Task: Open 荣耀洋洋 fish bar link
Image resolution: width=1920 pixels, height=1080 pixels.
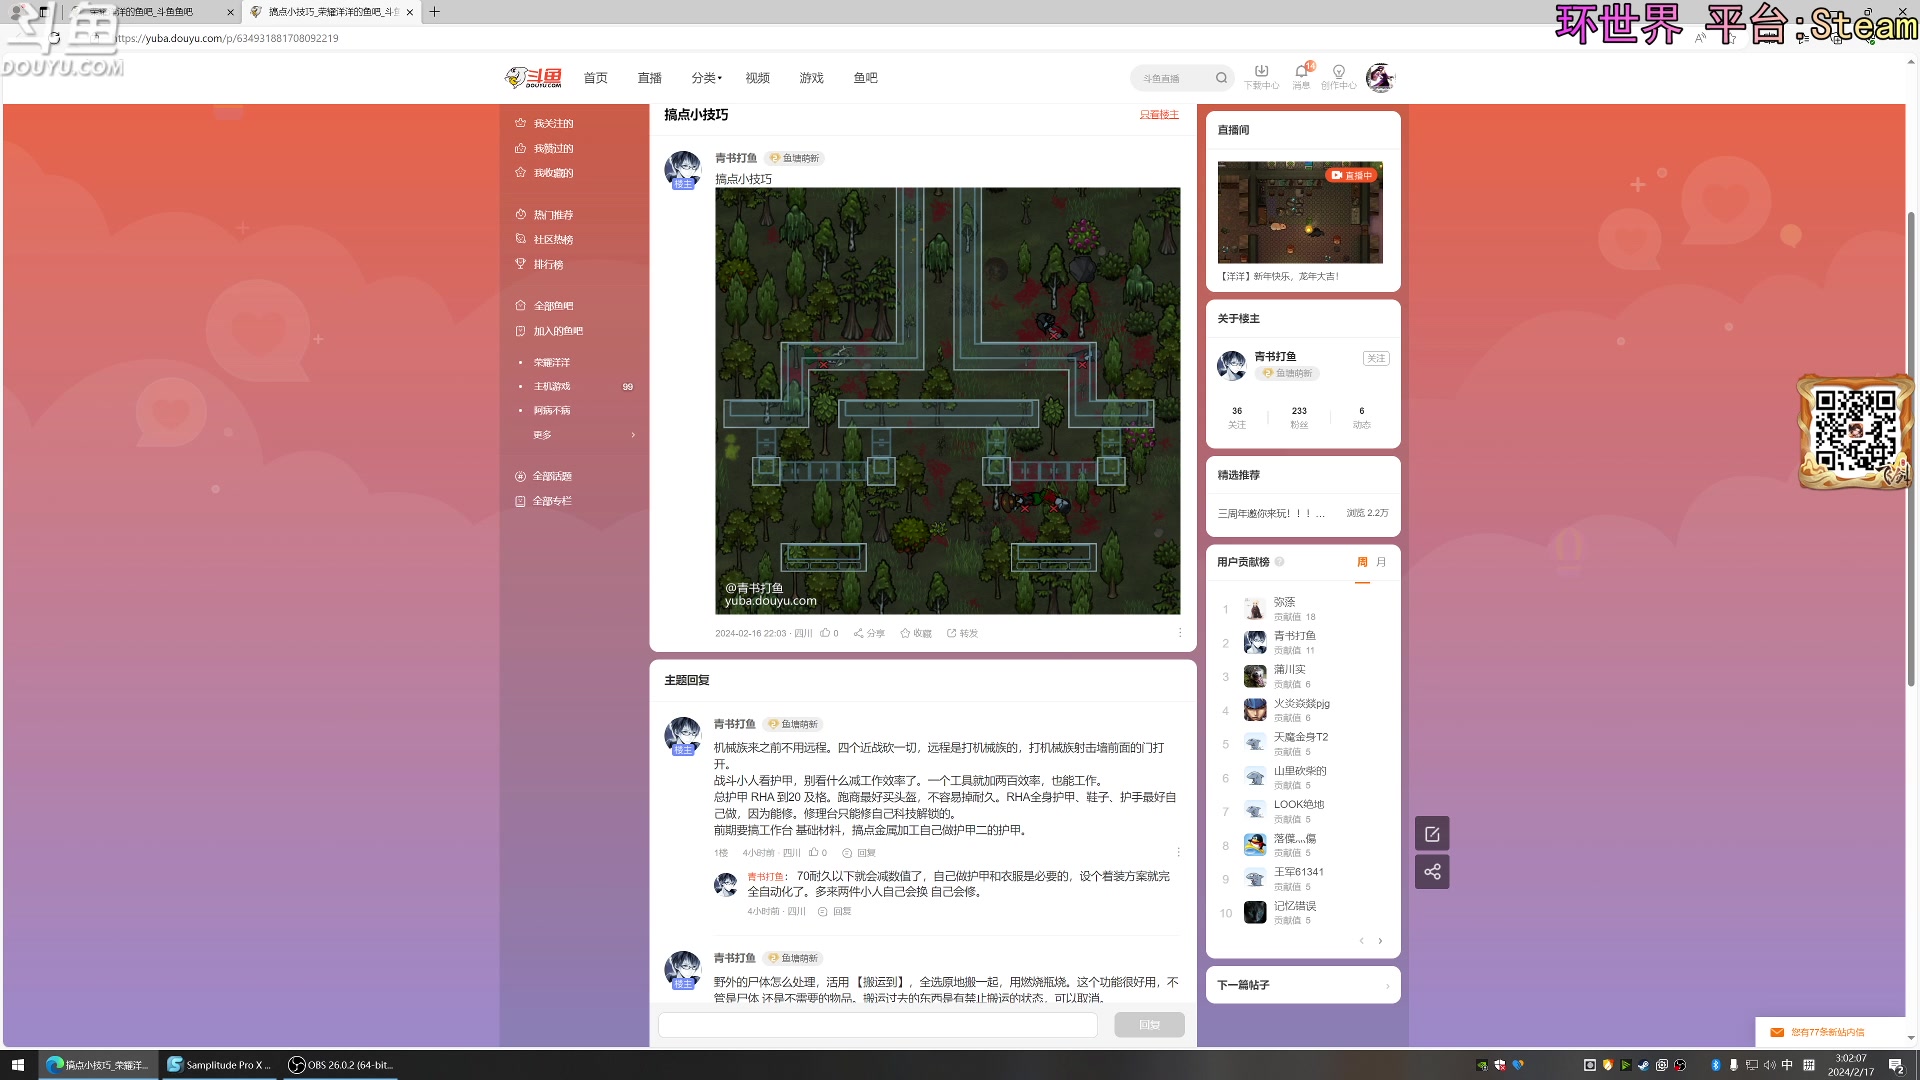Action: [552, 362]
